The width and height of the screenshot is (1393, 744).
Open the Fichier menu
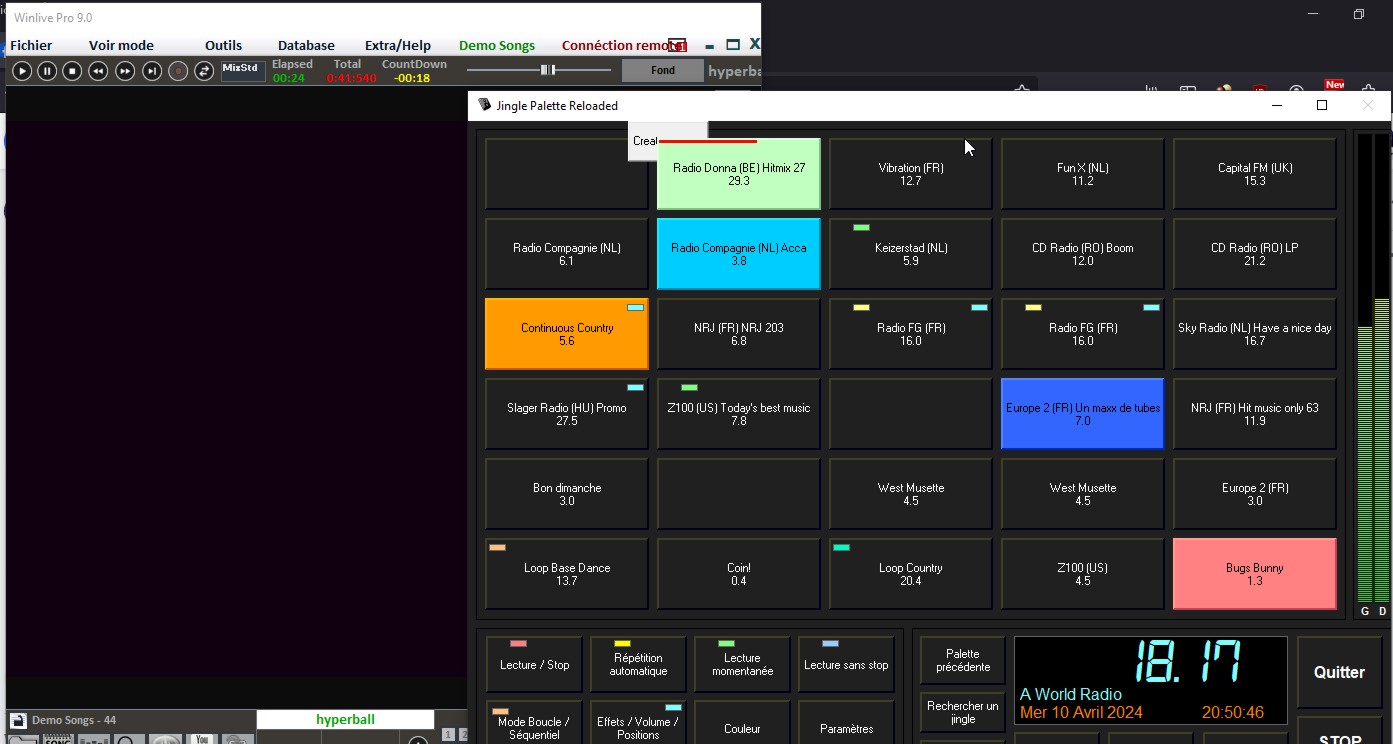pos(31,45)
